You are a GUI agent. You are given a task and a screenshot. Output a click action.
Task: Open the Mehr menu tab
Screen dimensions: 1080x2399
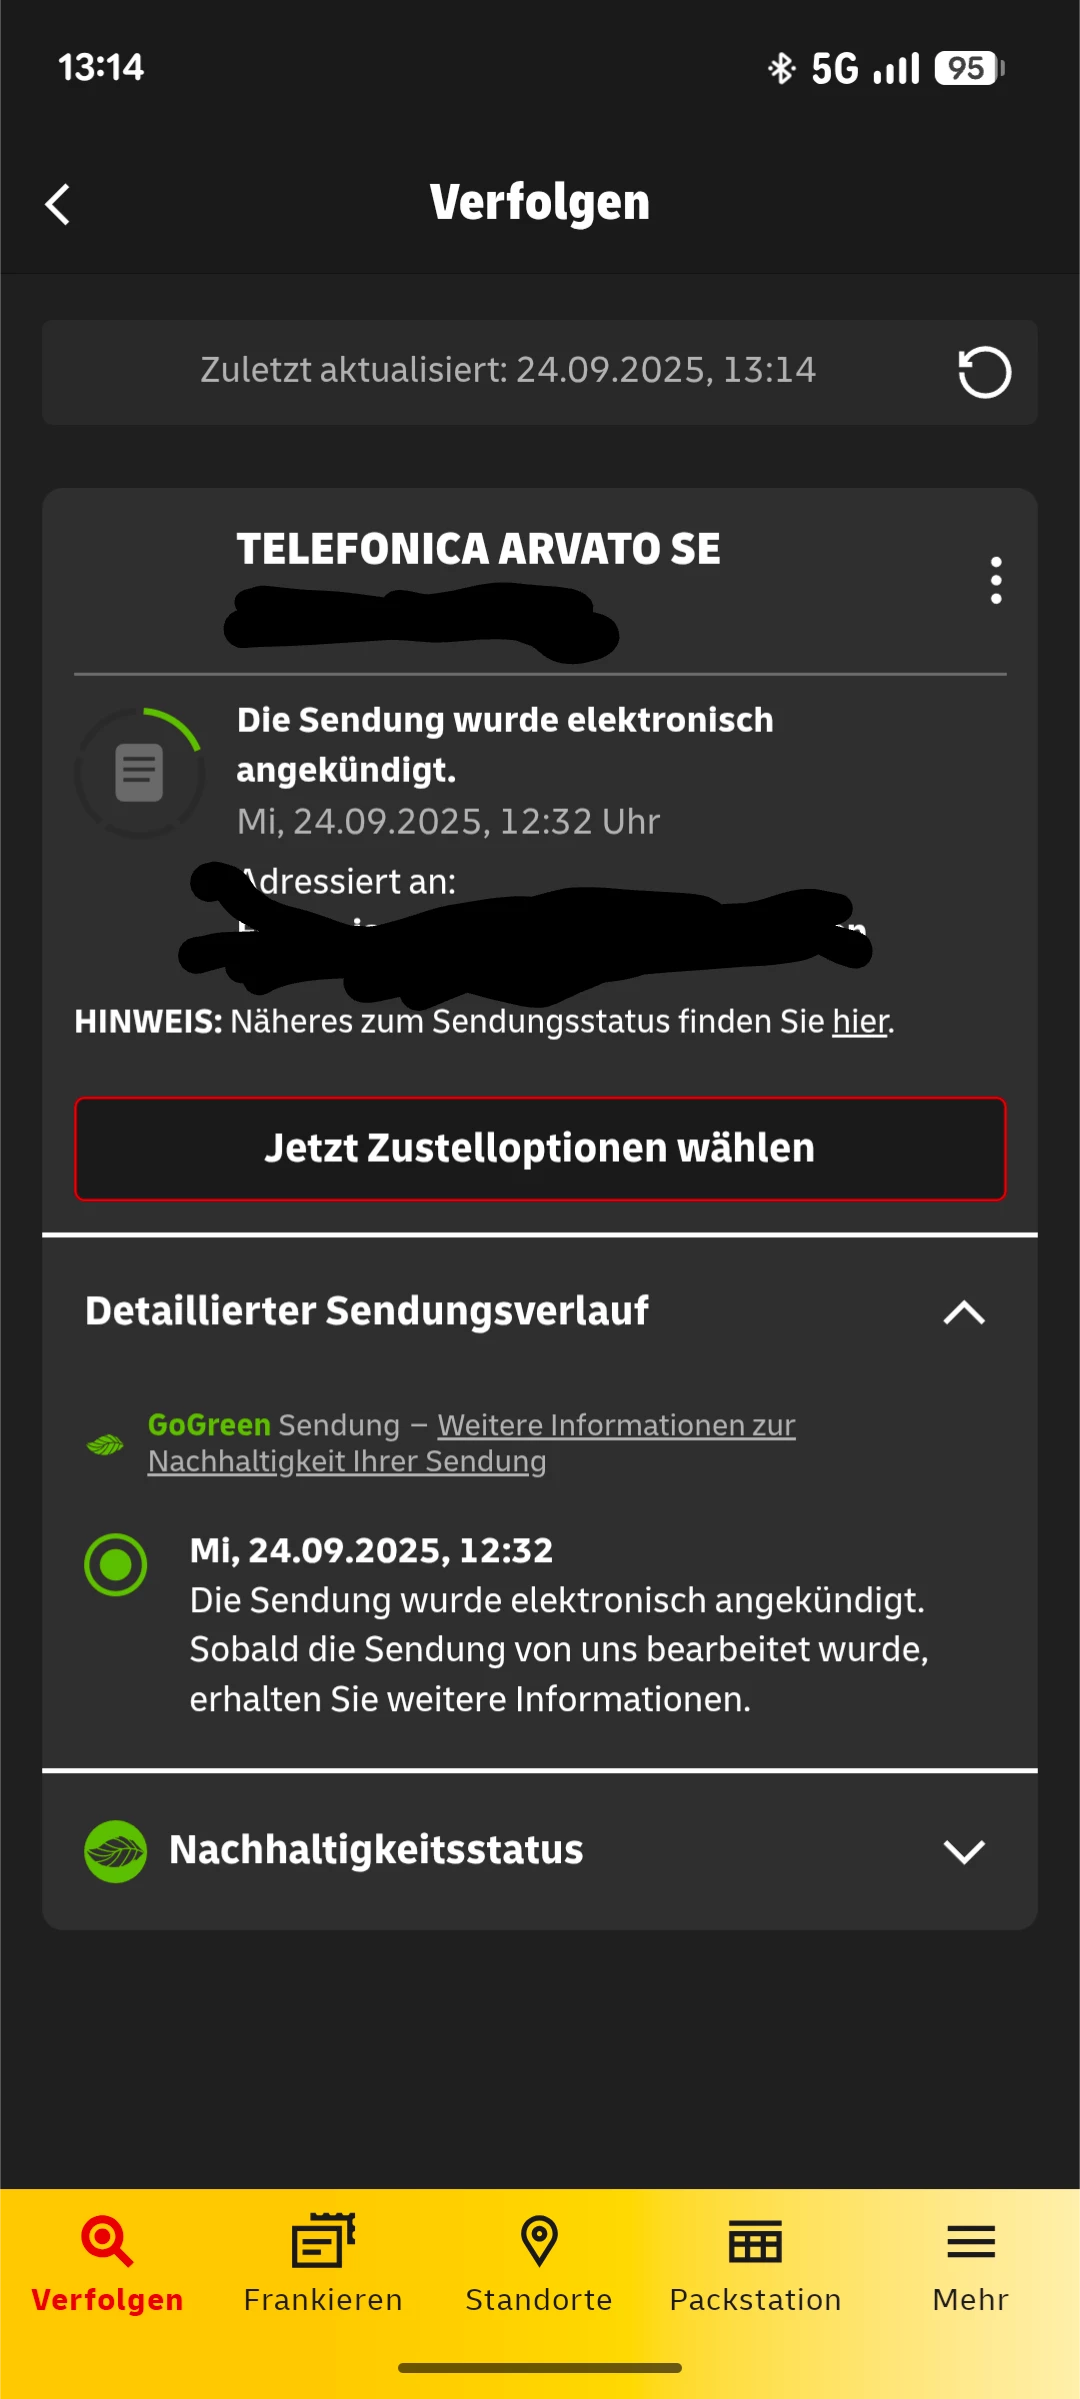(x=970, y=2264)
